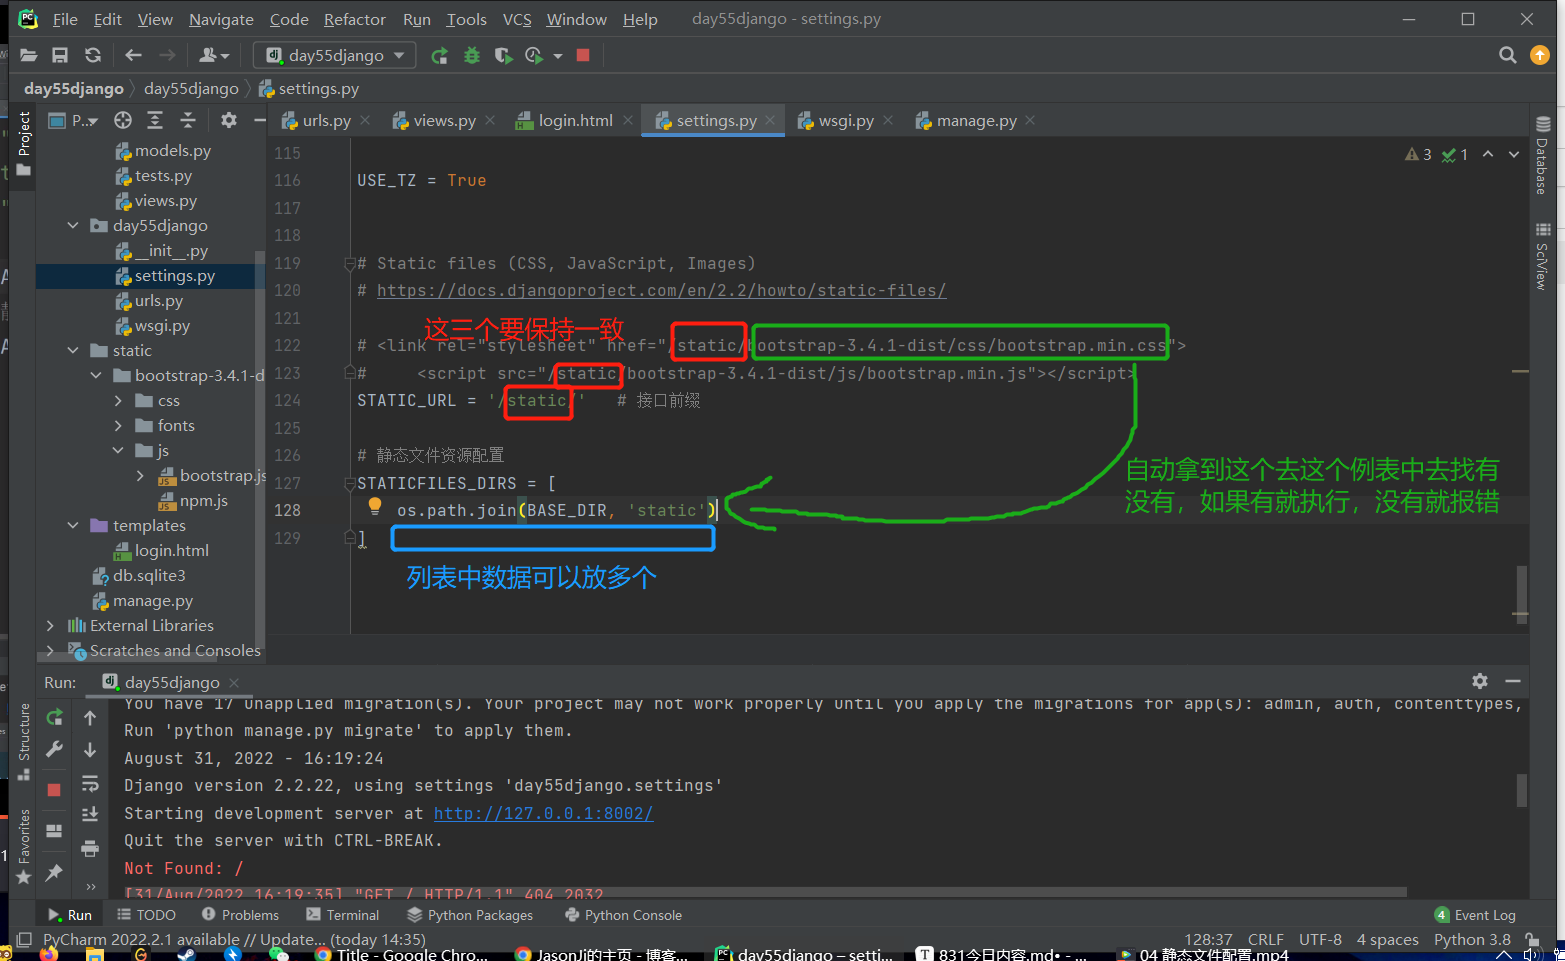Minimize the Run tool window

(1513, 681)
